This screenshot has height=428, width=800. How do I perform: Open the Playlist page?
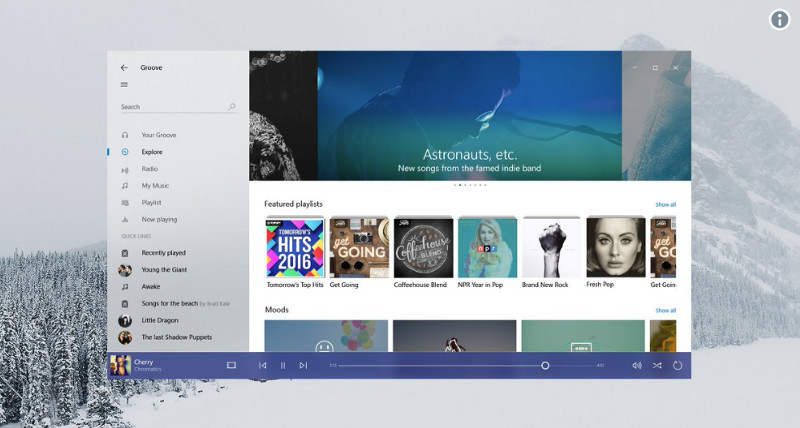pos(152,203)
